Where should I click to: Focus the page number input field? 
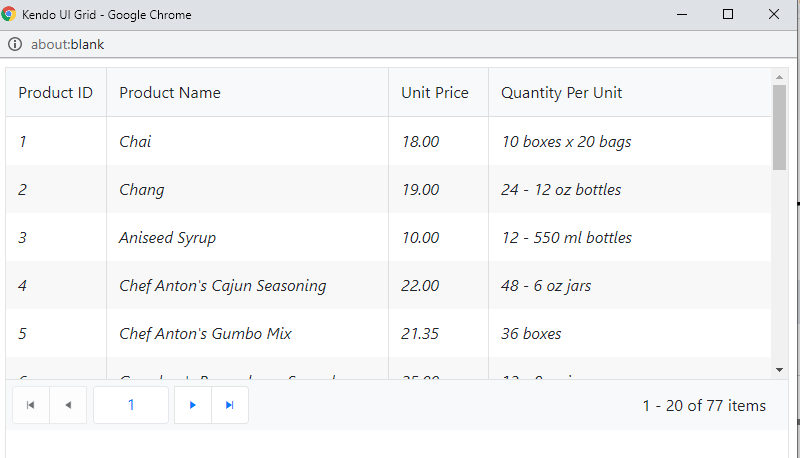click(x=131, y=405)
